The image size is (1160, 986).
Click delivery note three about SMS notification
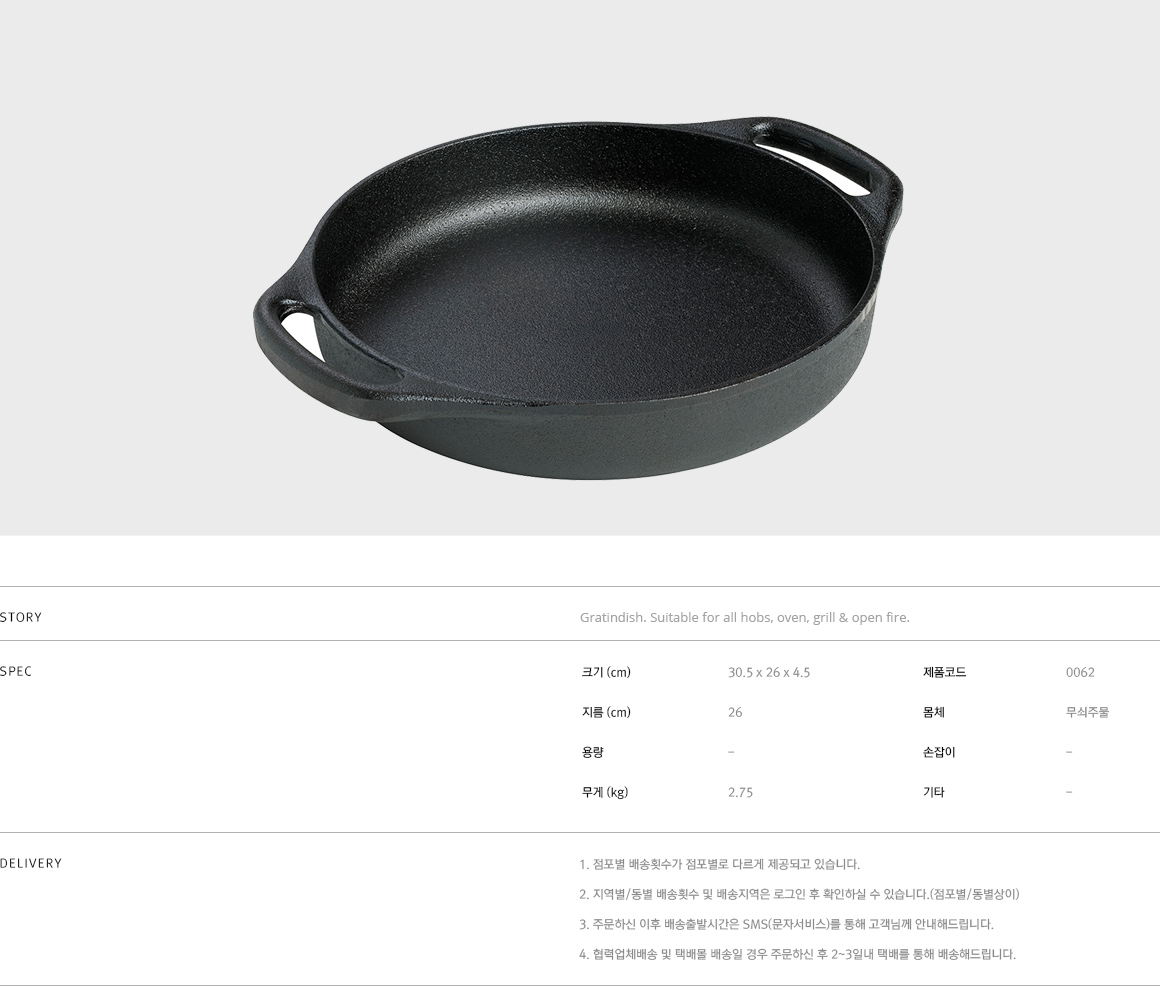tap(787, 924)
